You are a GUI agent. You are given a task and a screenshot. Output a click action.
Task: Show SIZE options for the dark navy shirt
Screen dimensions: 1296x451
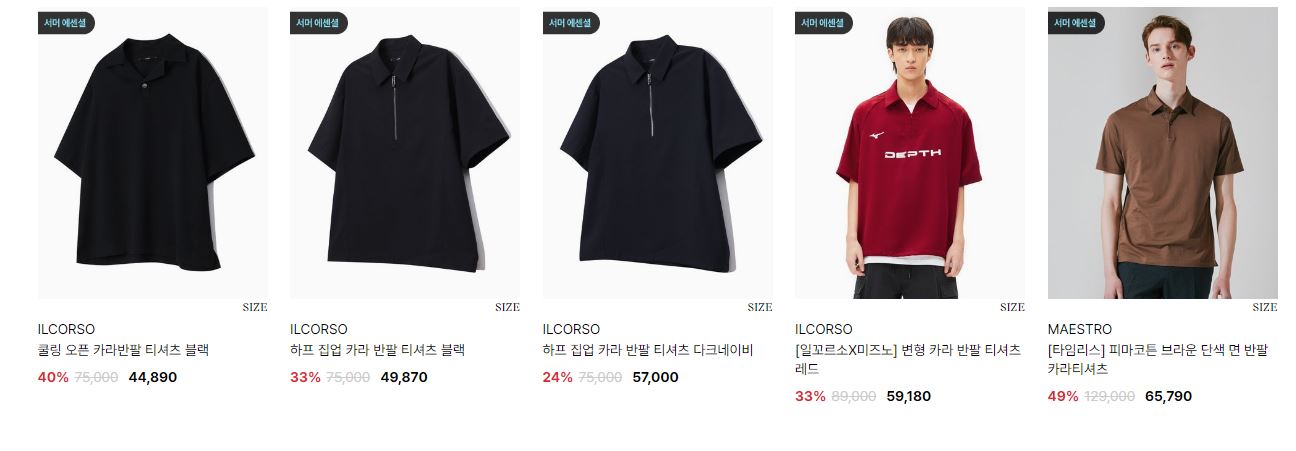pos(760,308)
